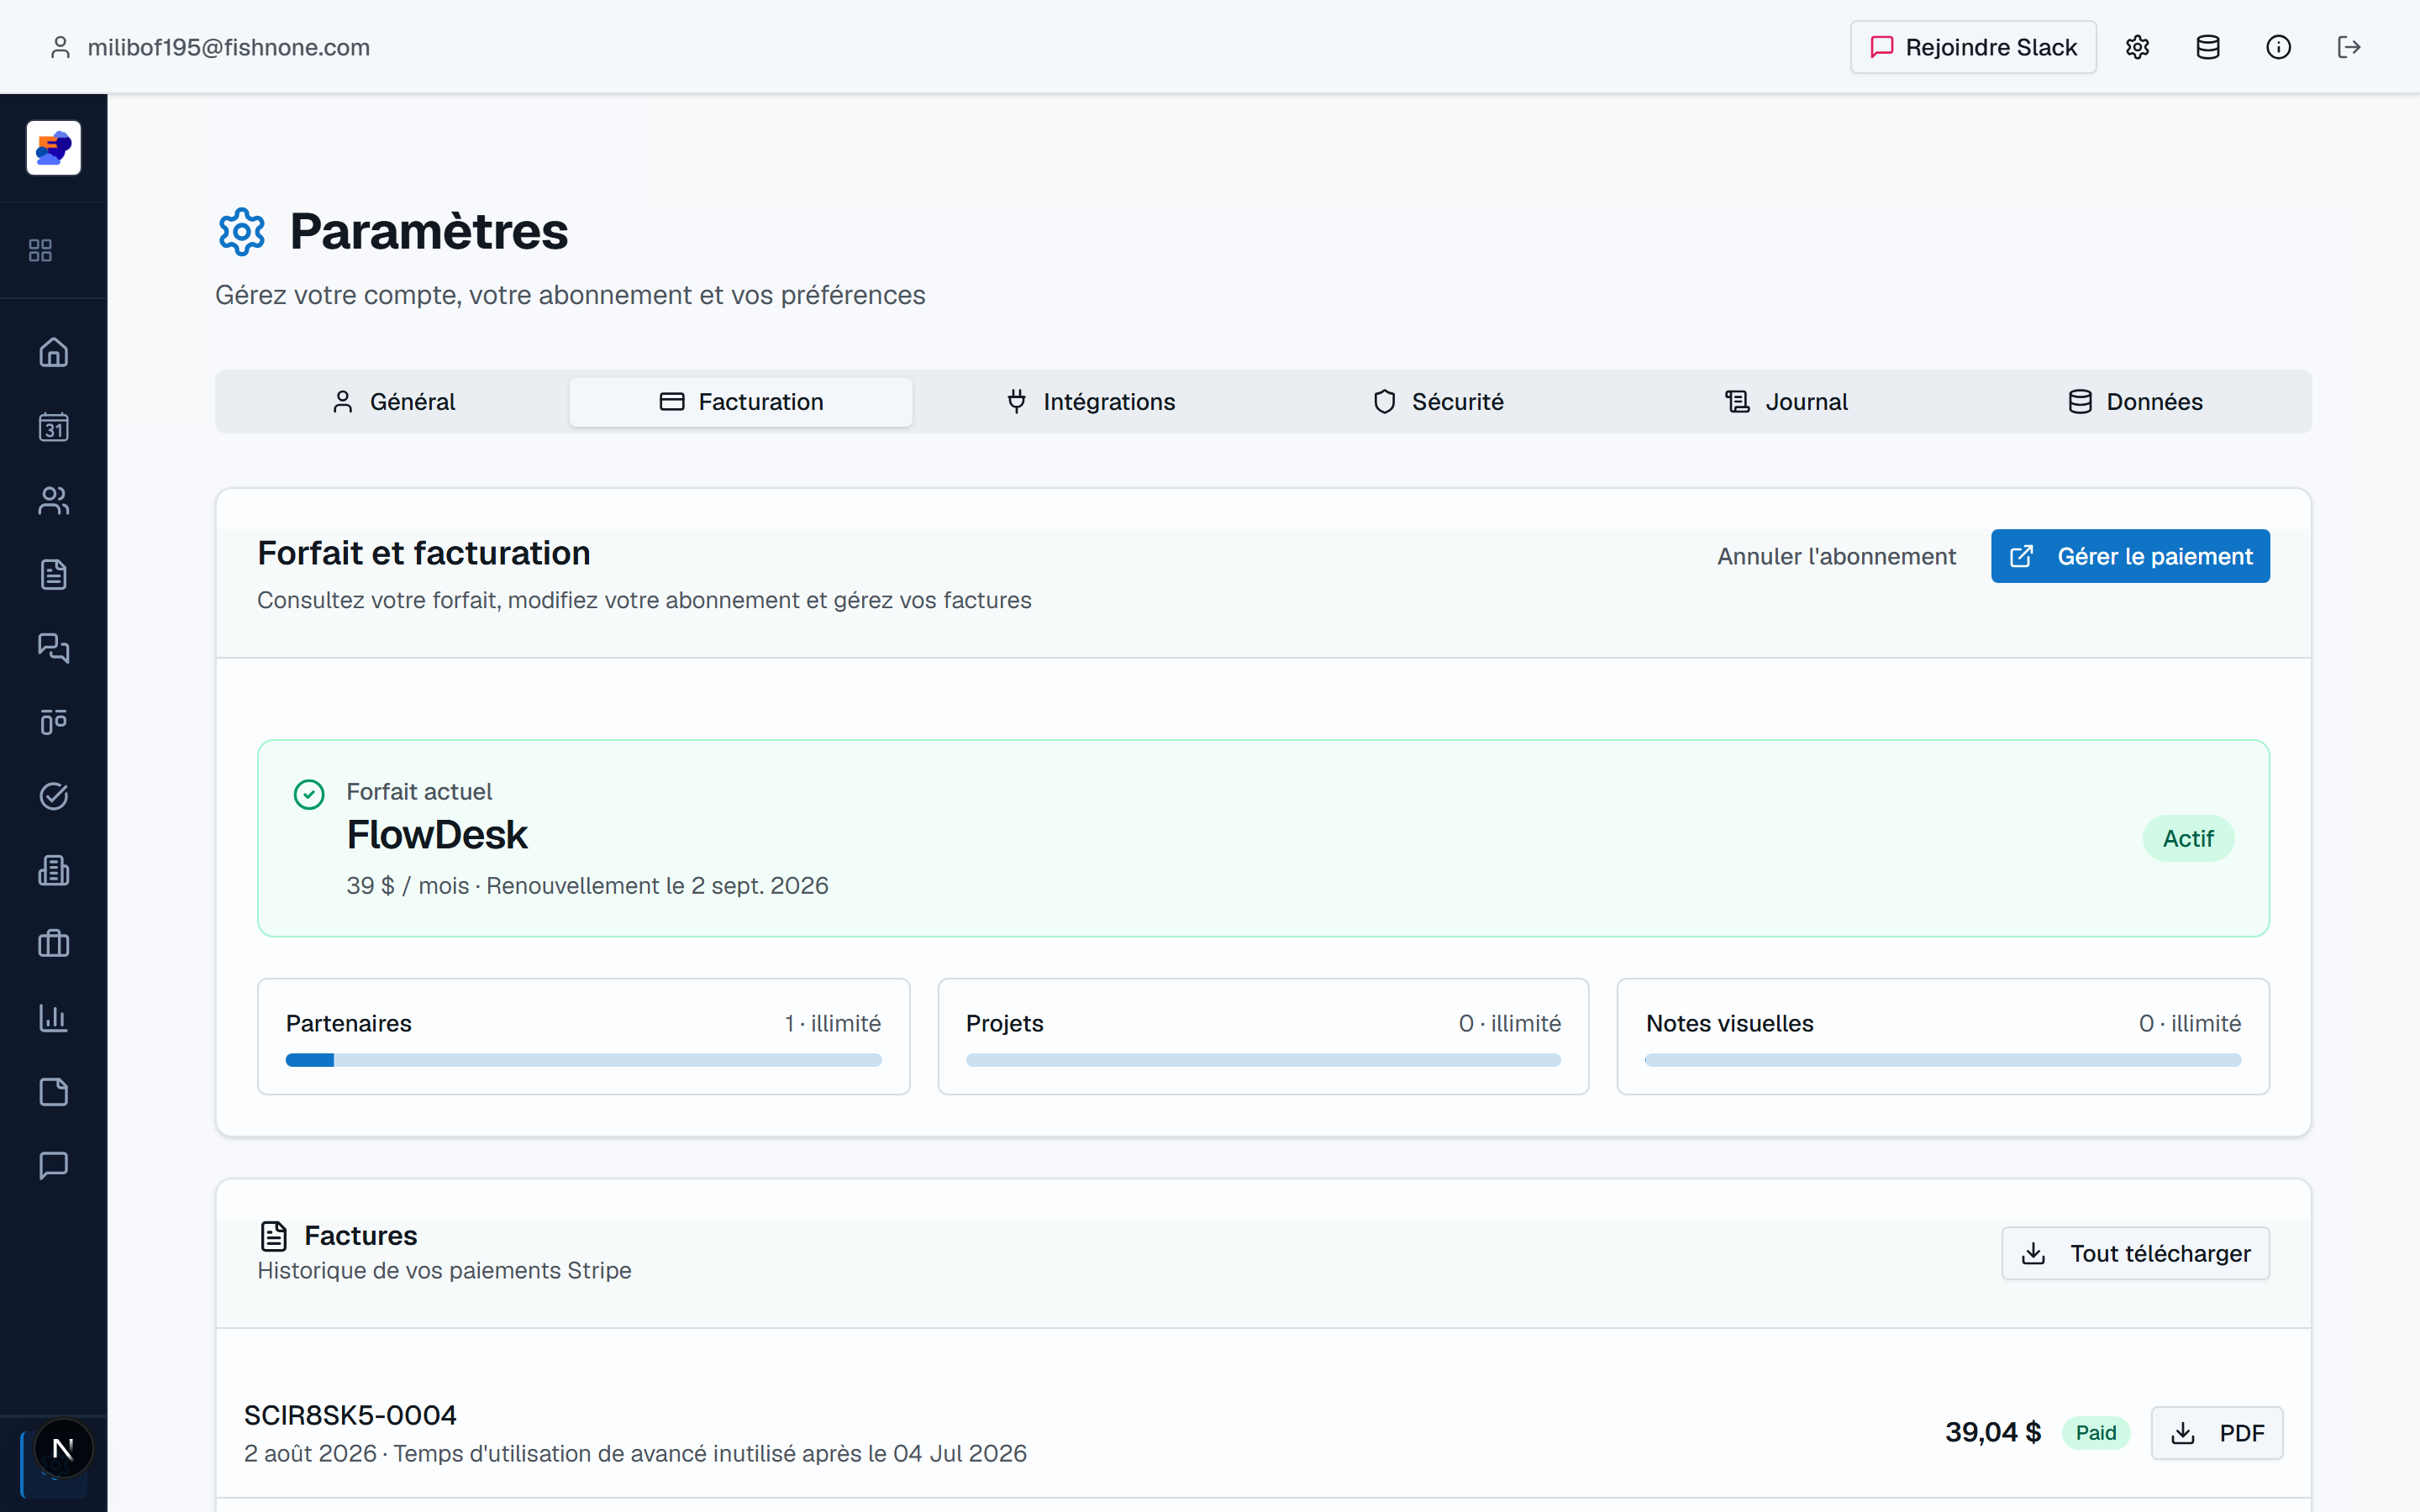Open the bar chart icon in the sidebar
The width and height of the screenshot is (2420, 1512).
pyautogui.click(x=54, y=1018)
